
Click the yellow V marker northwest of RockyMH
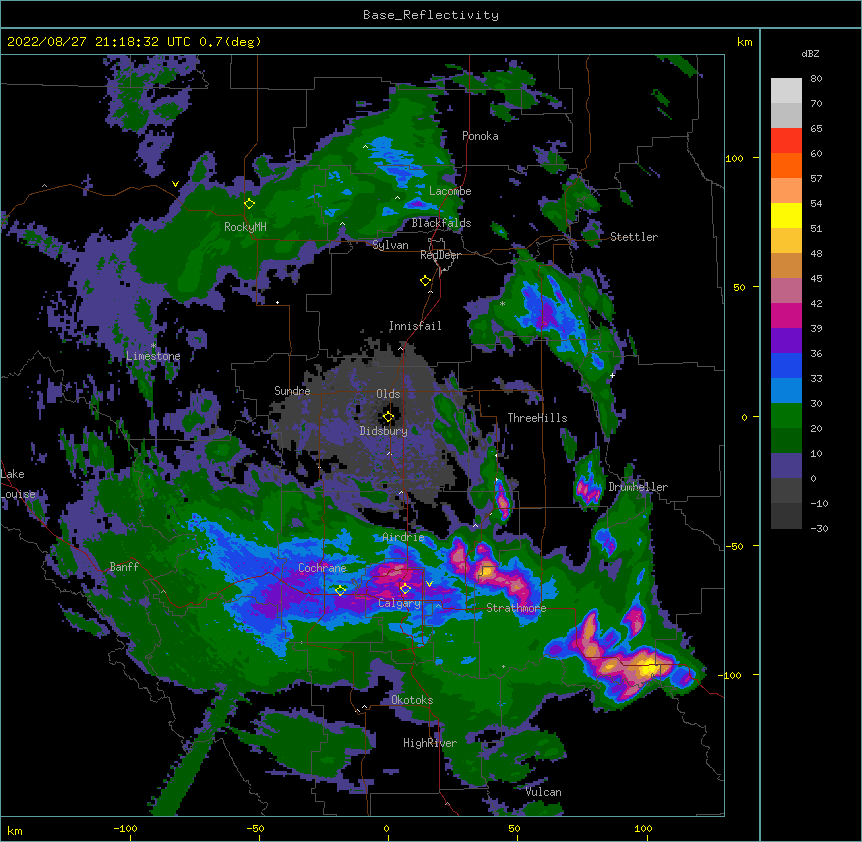click(x=175, y=184)
